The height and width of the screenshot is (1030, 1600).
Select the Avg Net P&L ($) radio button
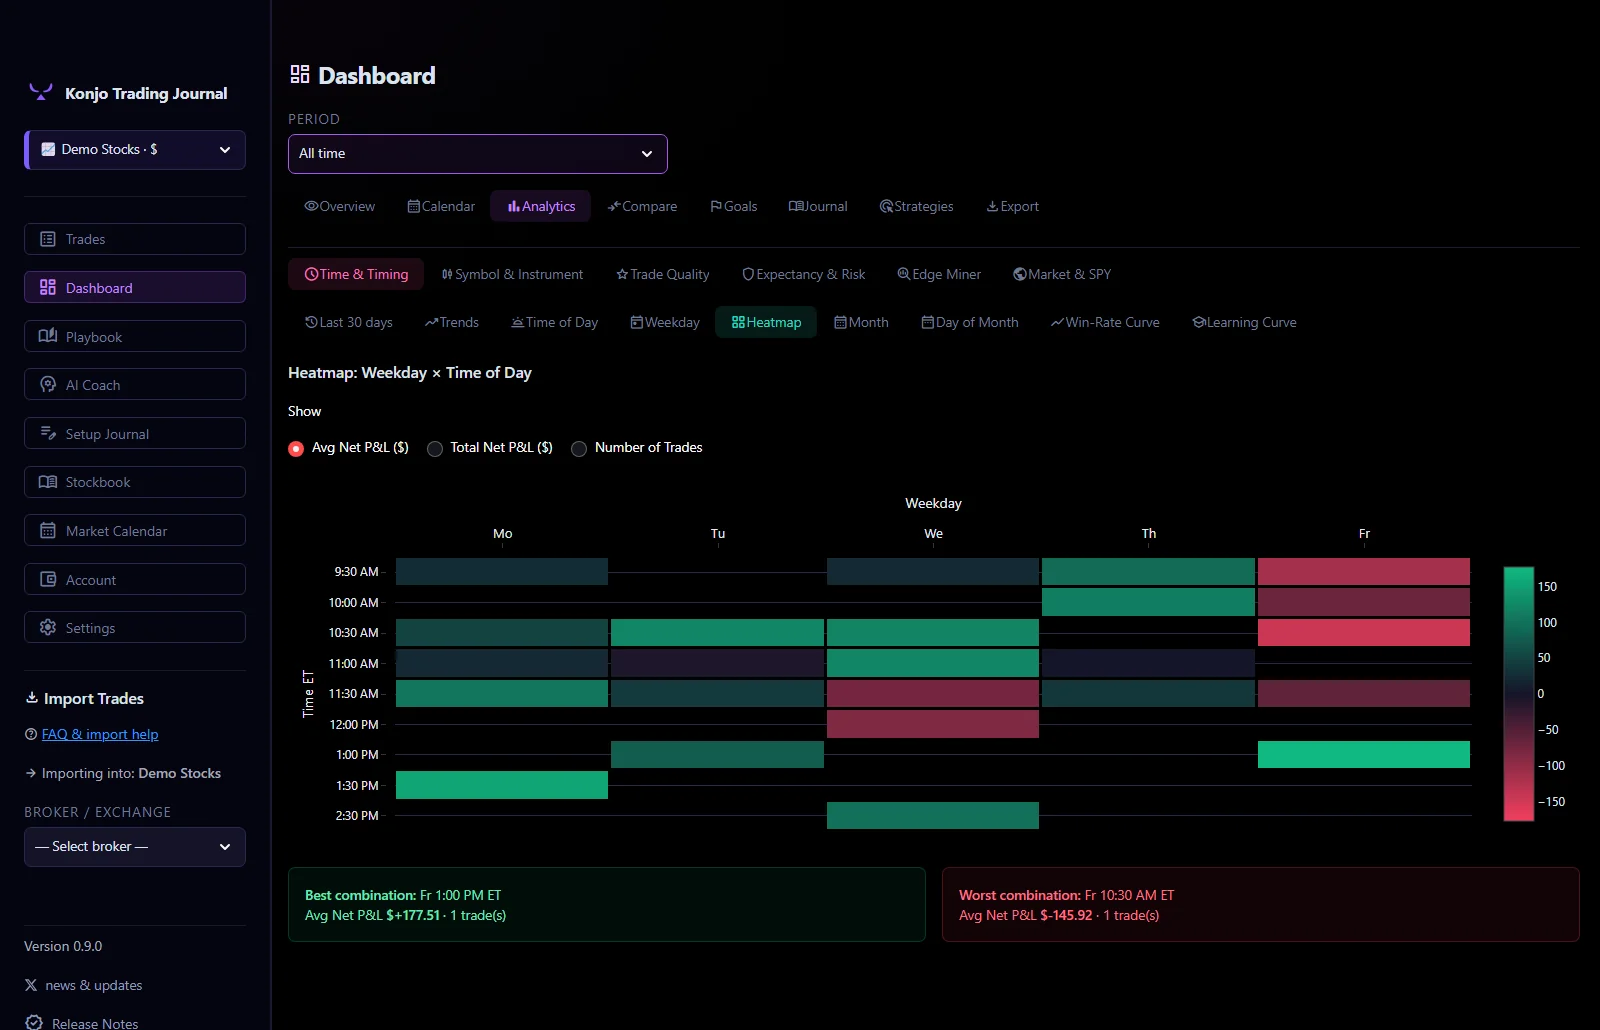click(296, 449)
